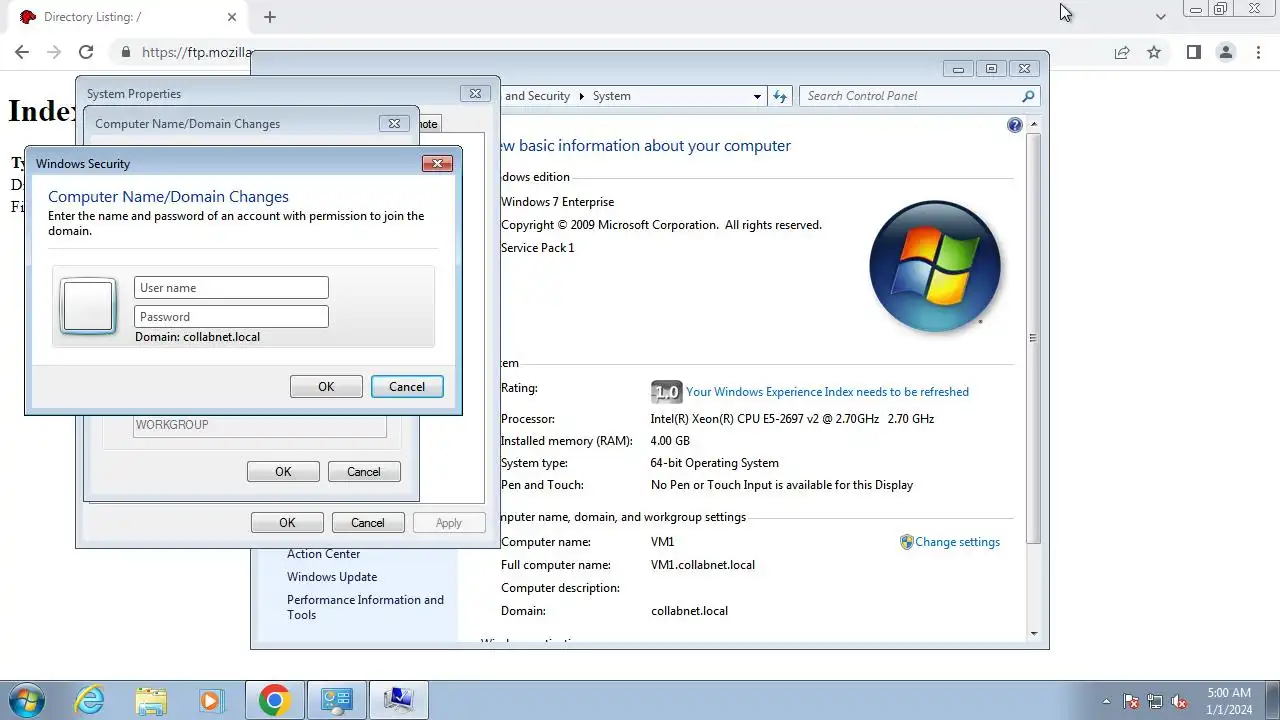Close the System Properties window

pos(475,93)
